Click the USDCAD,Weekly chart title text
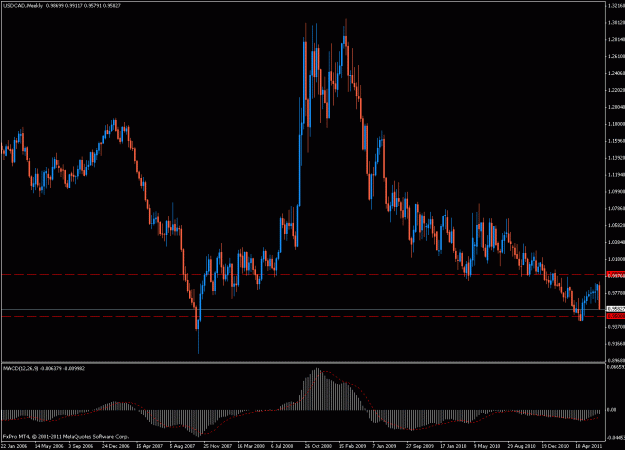Viewport: 625px width, 450px height. click(23, 6)
